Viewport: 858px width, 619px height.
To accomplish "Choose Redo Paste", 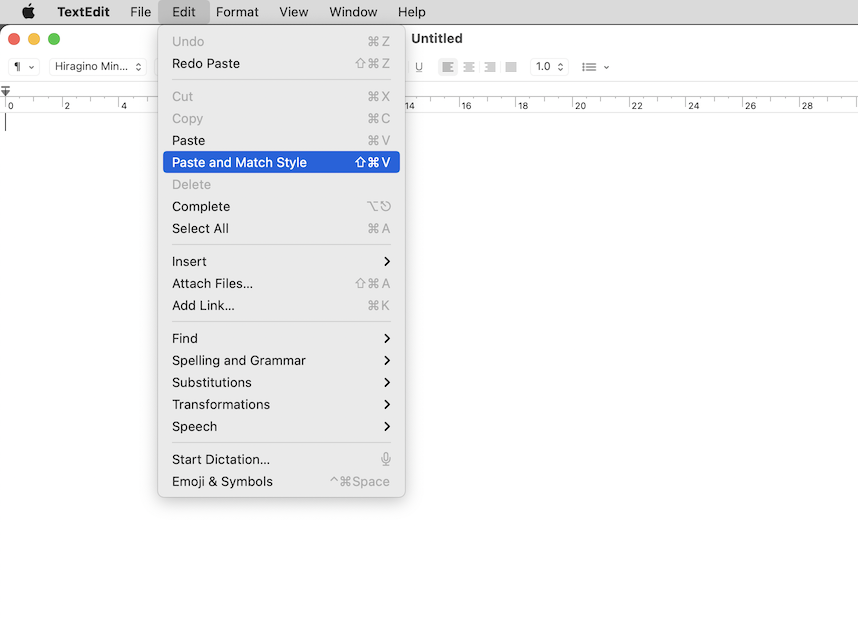I will coord(281,63).
